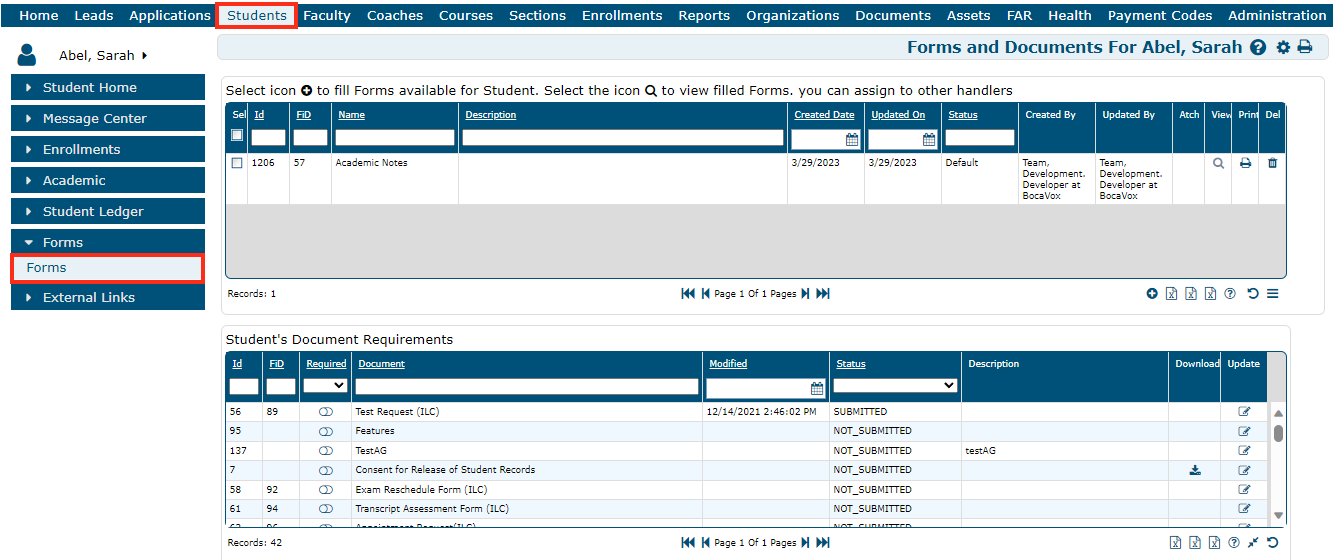Screen dimensions: 1333x560
Task: Toggle Required for Transcript Assessment Form
Action: click(325, 509)
